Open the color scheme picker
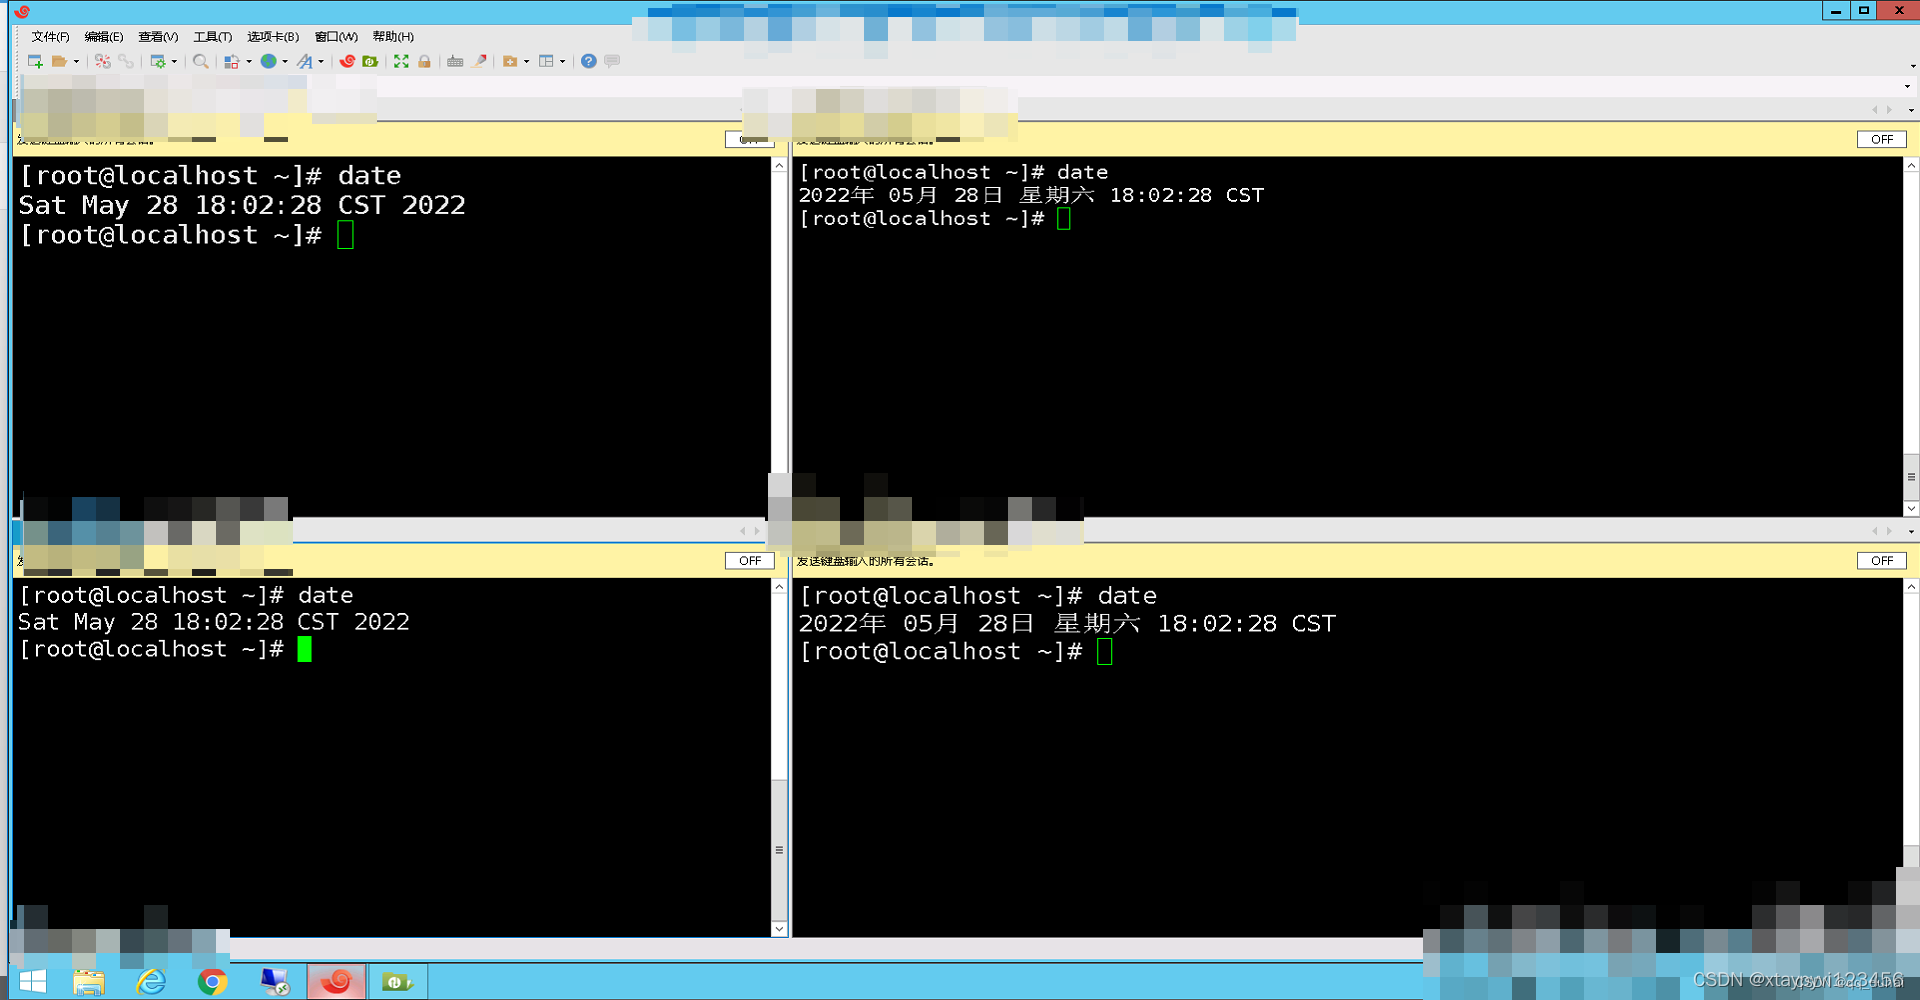 232,61
